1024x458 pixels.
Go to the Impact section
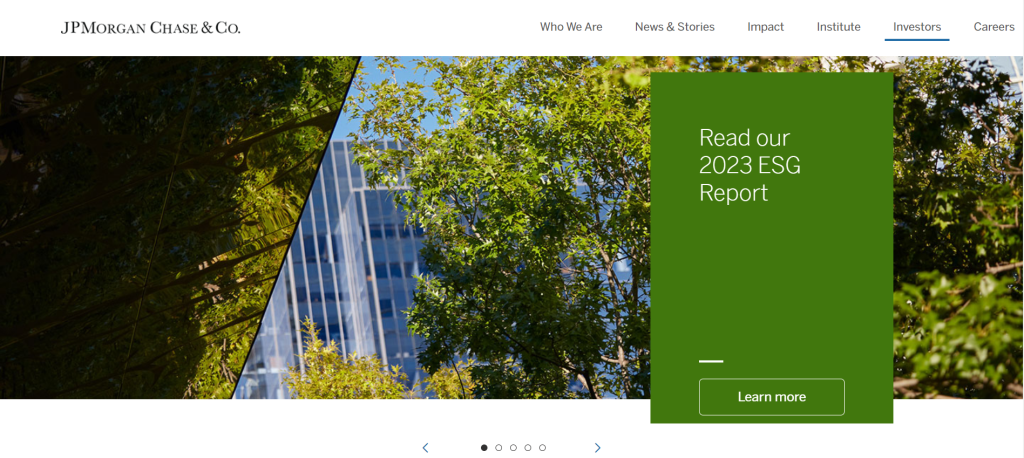coord(765,27)
